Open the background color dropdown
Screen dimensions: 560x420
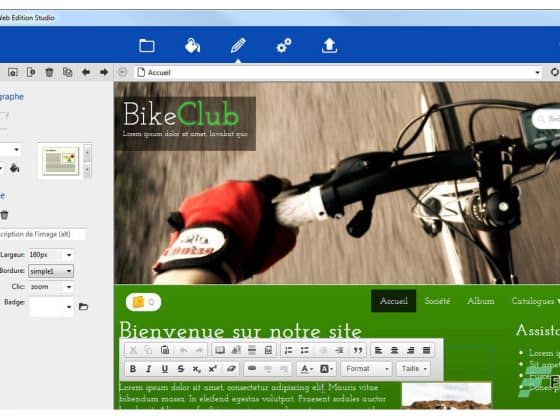pyautogui.click(x=326, y=369)
